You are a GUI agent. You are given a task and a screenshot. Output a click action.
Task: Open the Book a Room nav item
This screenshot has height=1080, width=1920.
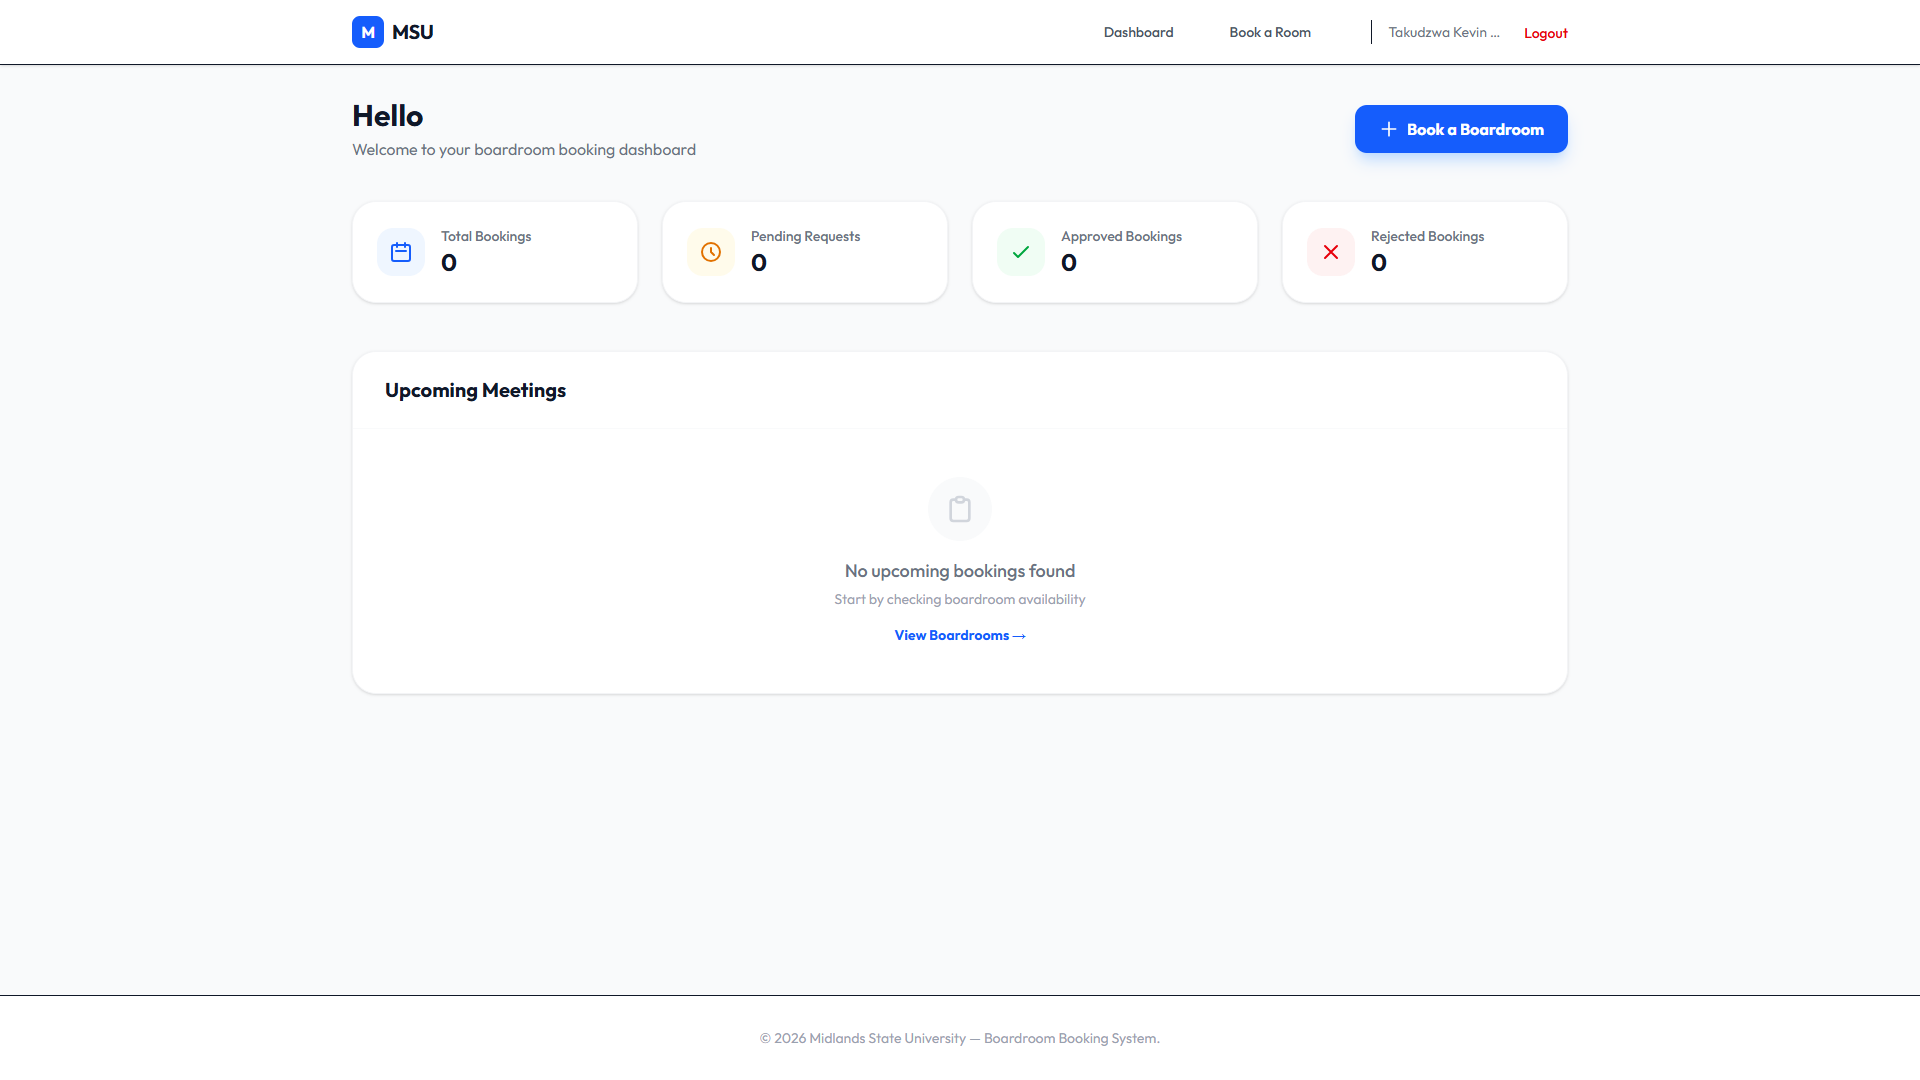1270,32
